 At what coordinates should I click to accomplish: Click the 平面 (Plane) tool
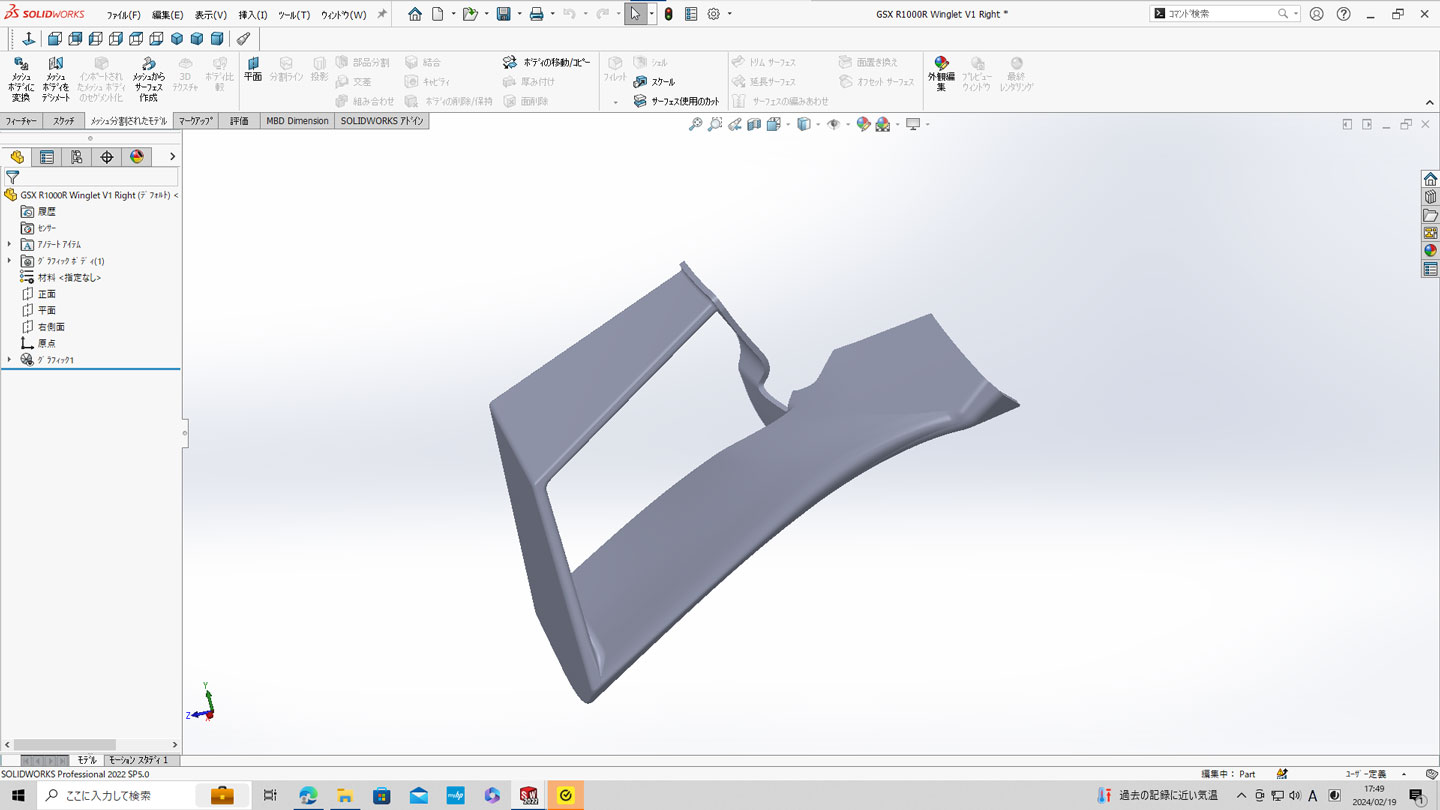coord(253,69)
